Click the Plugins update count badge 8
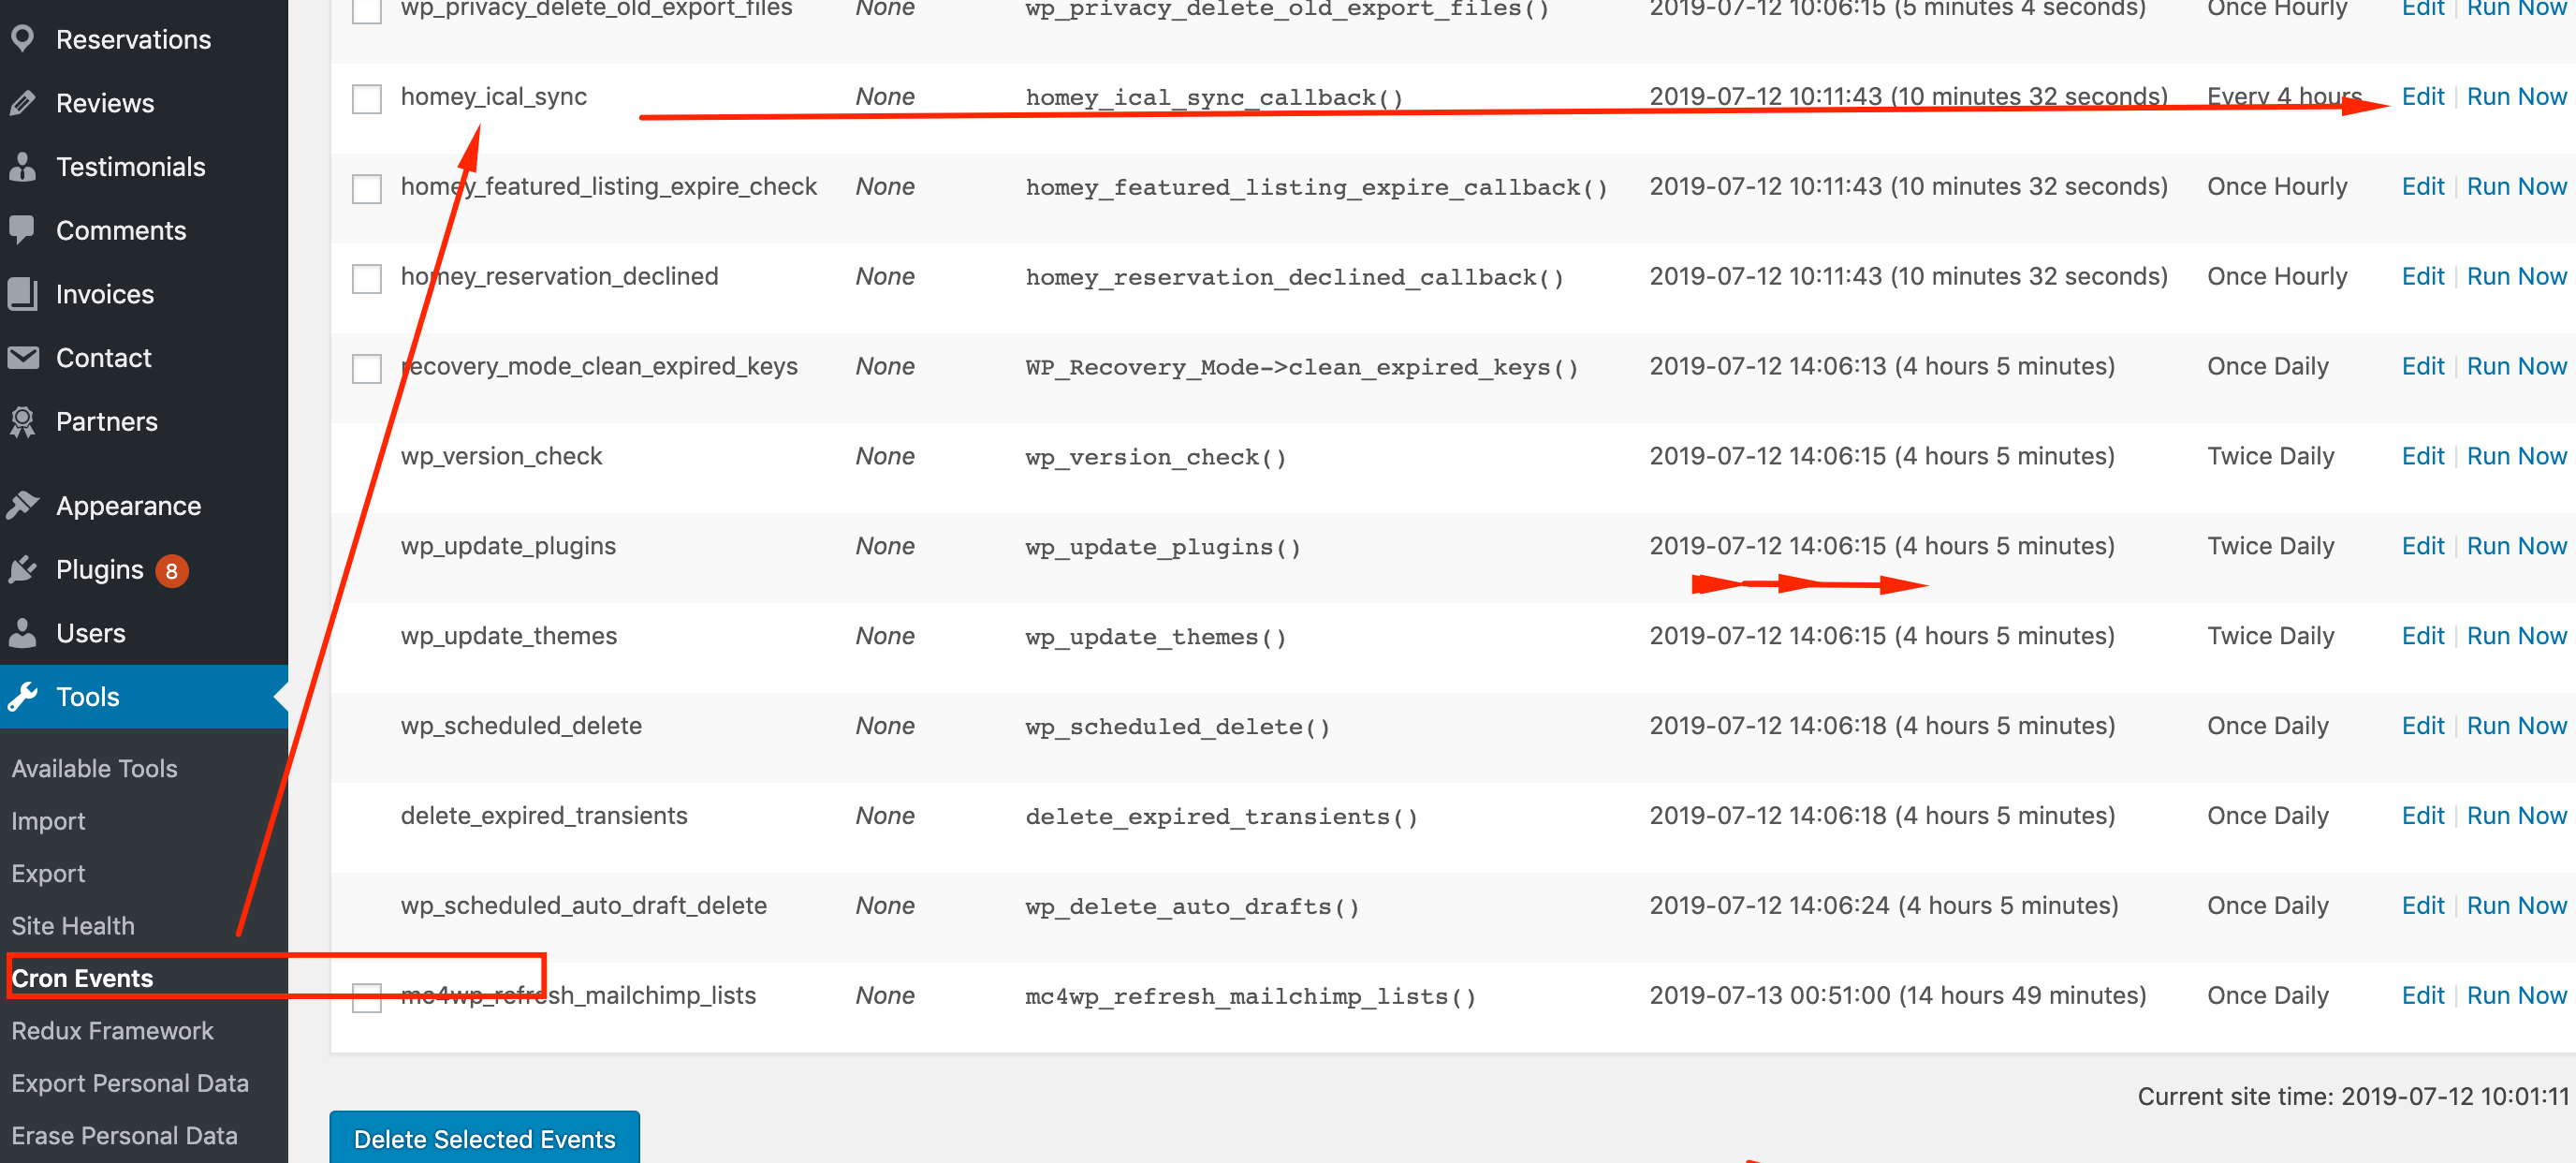2576x1163 pixels. pos(172,570)
